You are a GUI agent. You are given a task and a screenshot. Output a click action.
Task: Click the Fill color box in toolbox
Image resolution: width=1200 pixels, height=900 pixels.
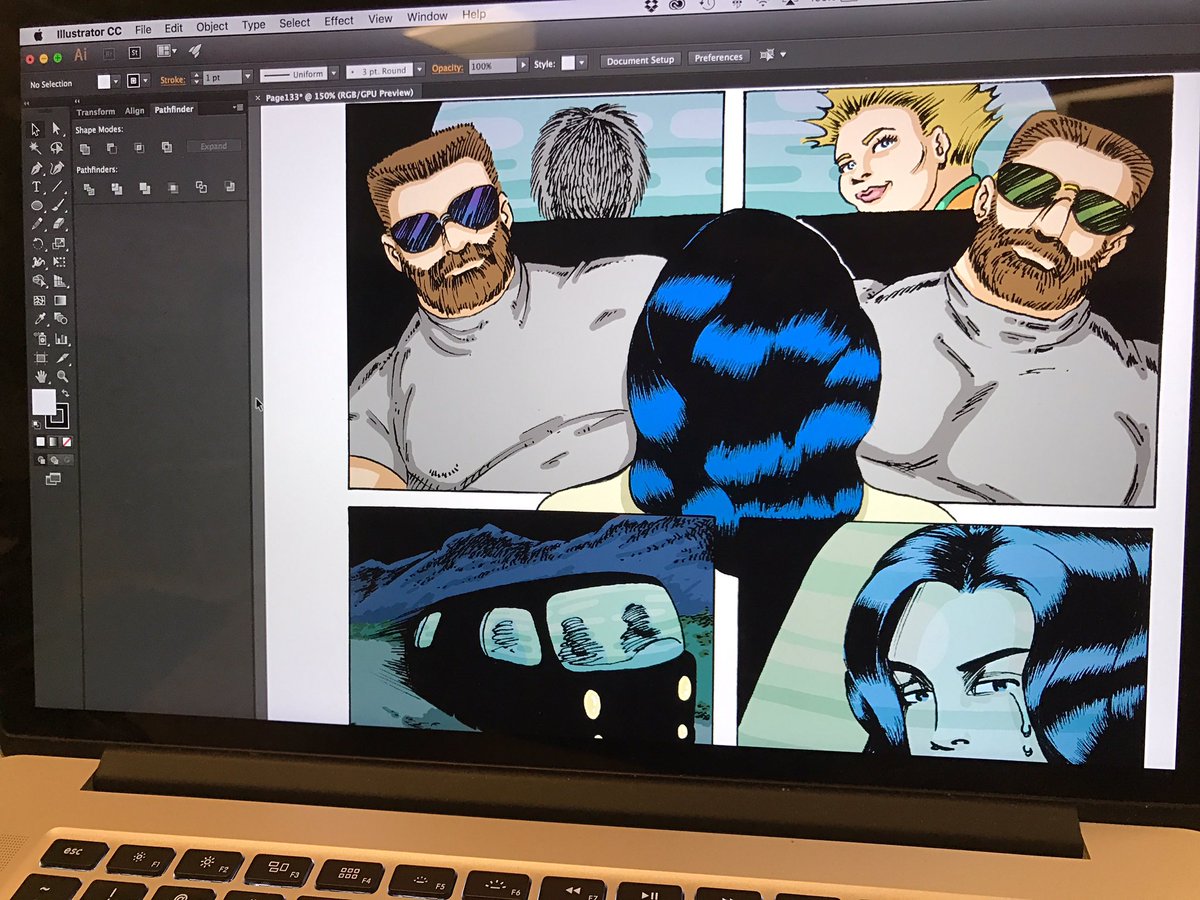(x=44, y=401)
